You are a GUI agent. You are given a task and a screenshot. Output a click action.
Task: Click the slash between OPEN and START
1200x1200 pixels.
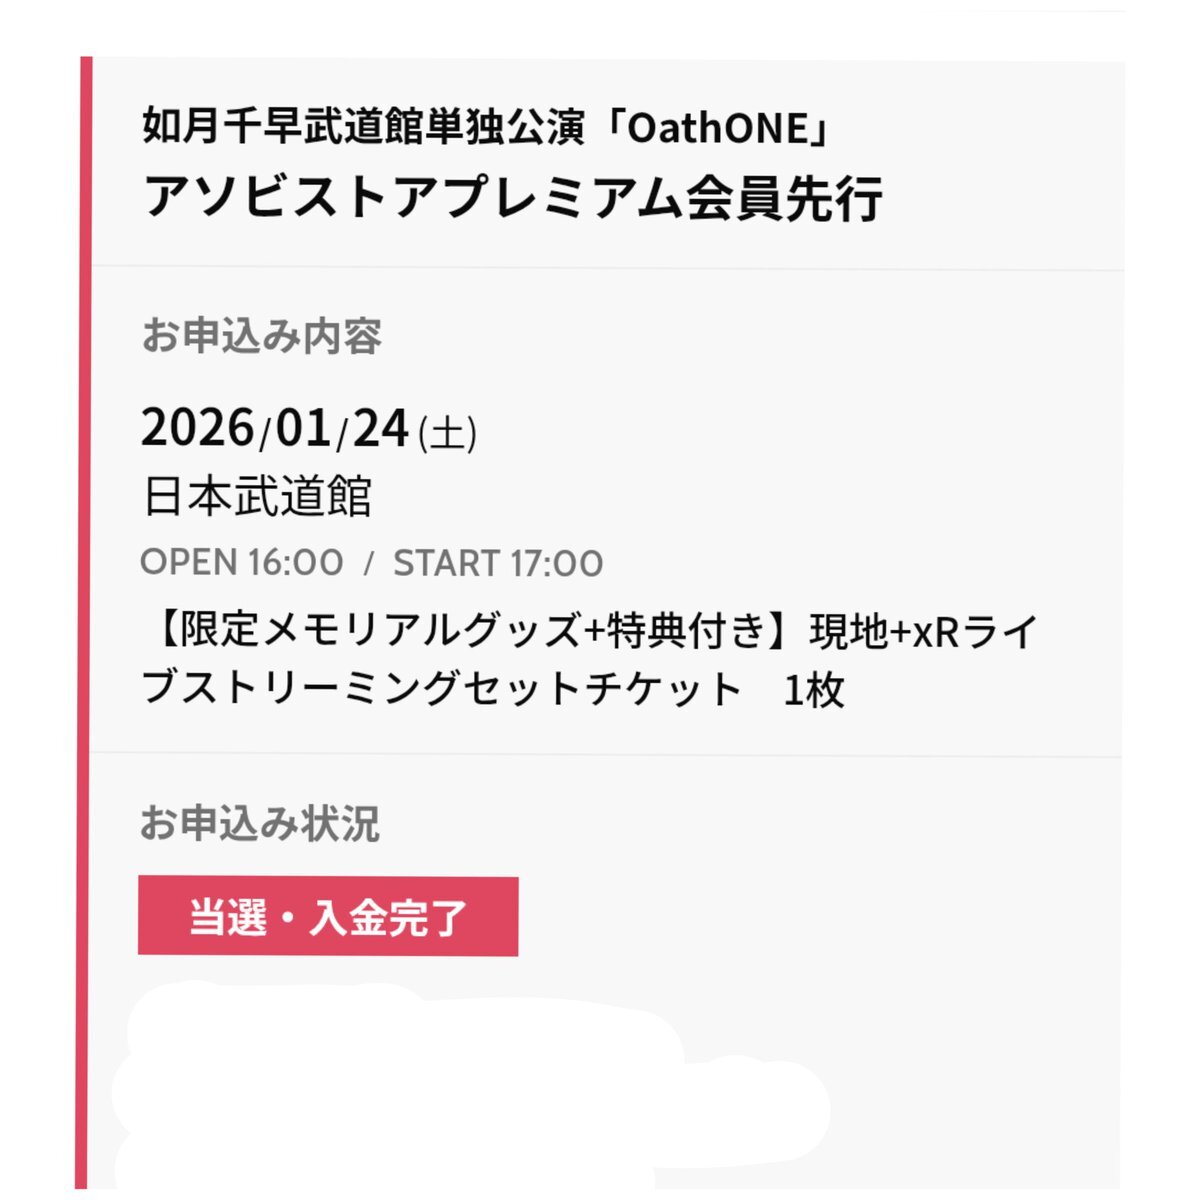pyautogui.click(x=368, y=563)
